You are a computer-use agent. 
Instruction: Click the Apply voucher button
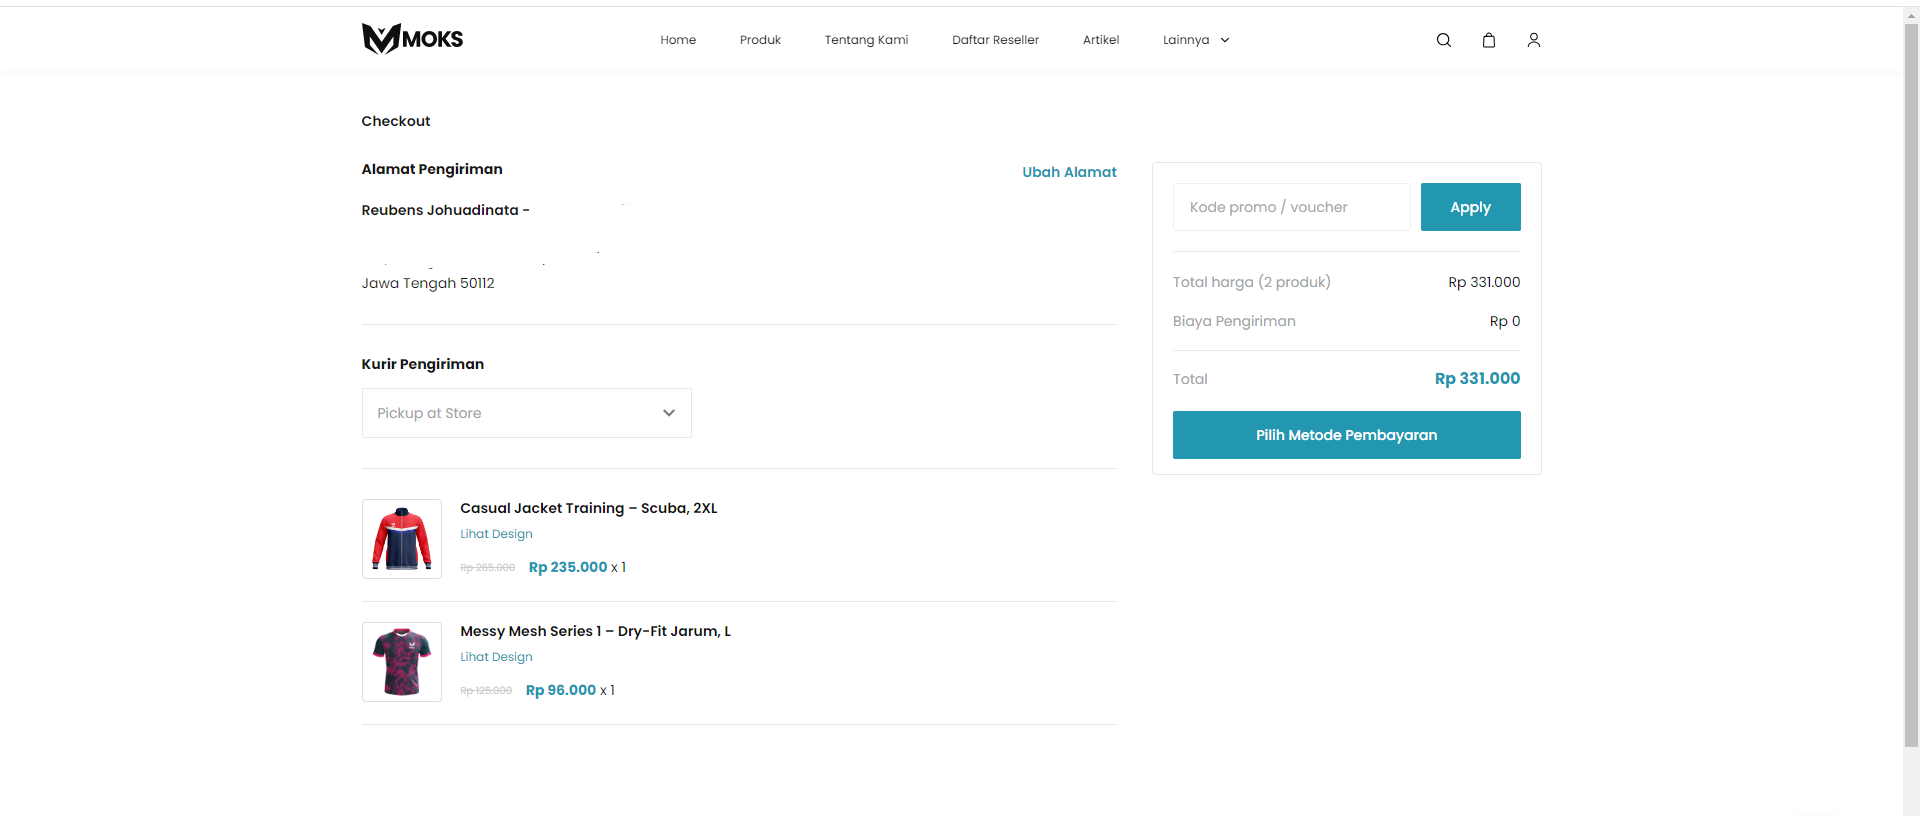pos(1470,207)
